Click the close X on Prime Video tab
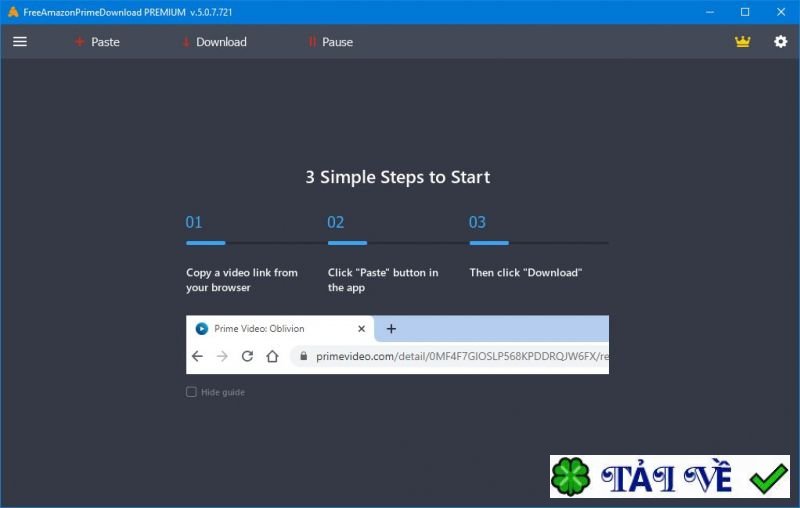800x508 pixels. pos(361,329)
